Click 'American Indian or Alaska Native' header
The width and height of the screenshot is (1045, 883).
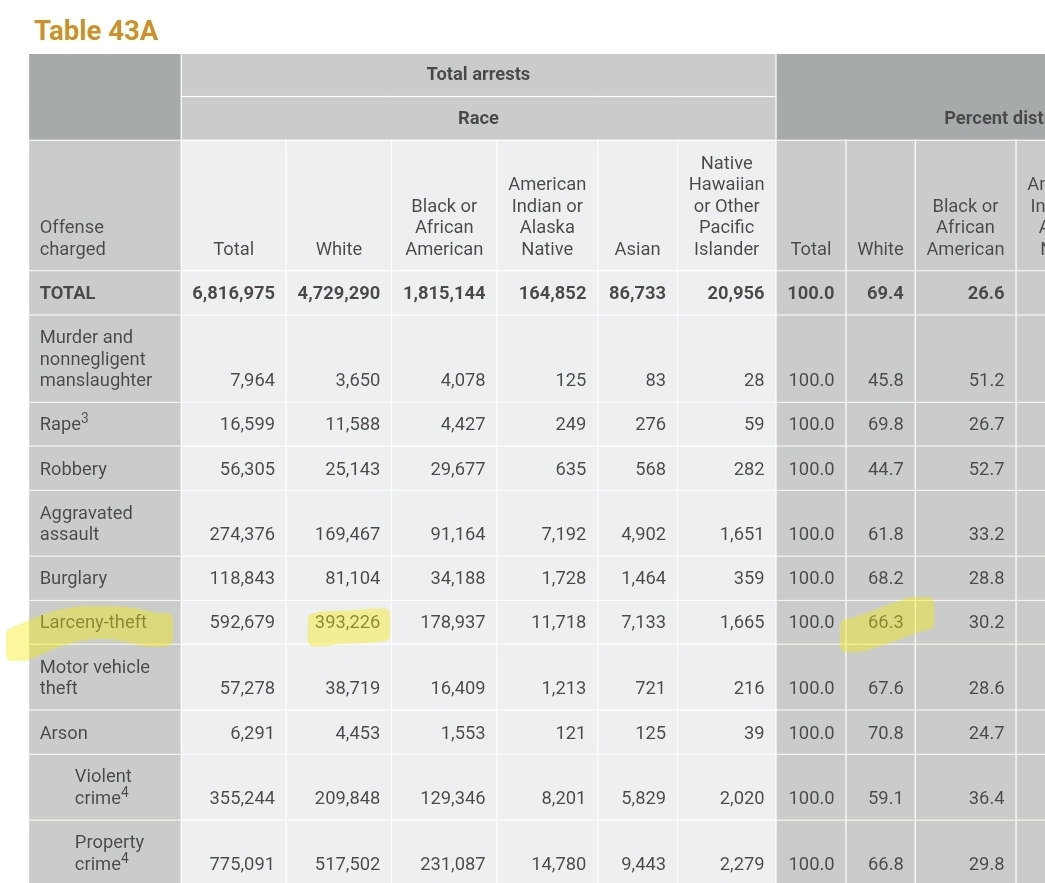(547, 216)
